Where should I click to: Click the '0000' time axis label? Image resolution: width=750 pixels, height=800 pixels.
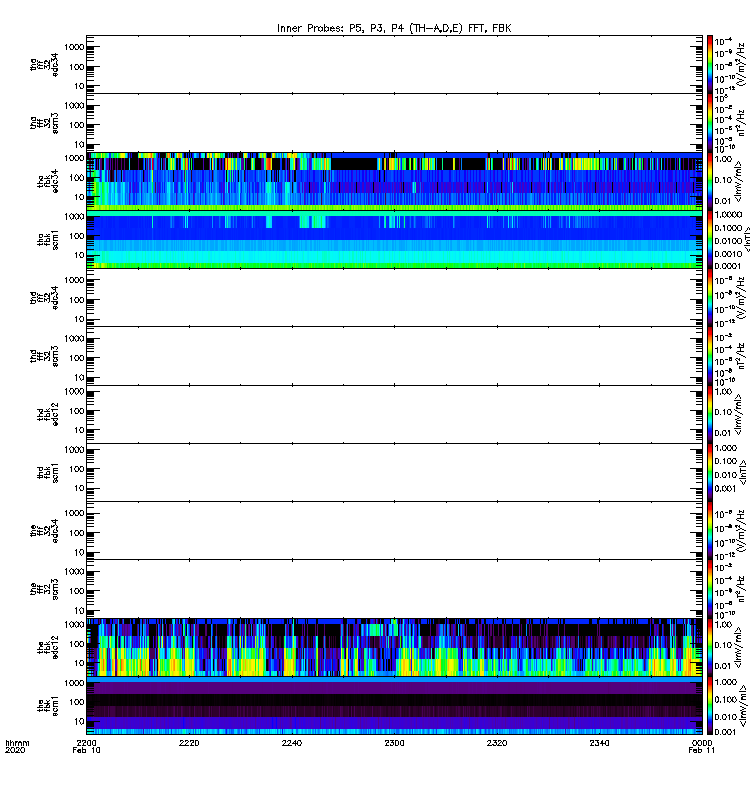702,743
